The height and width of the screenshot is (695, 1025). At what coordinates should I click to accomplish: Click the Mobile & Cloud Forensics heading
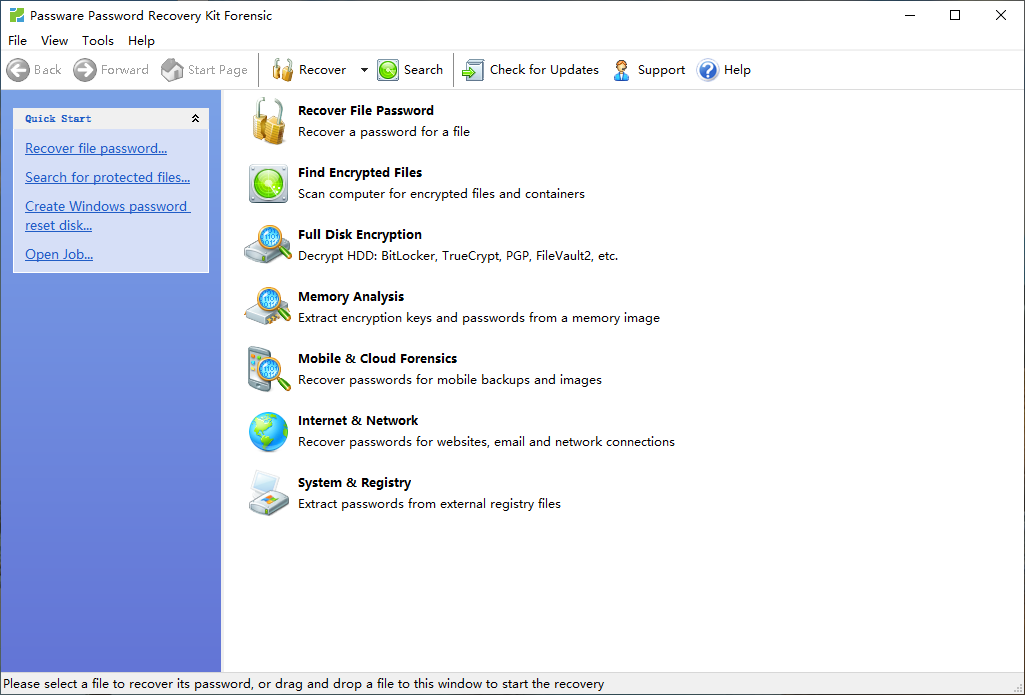pyautogui.click(x=377, y=359)
